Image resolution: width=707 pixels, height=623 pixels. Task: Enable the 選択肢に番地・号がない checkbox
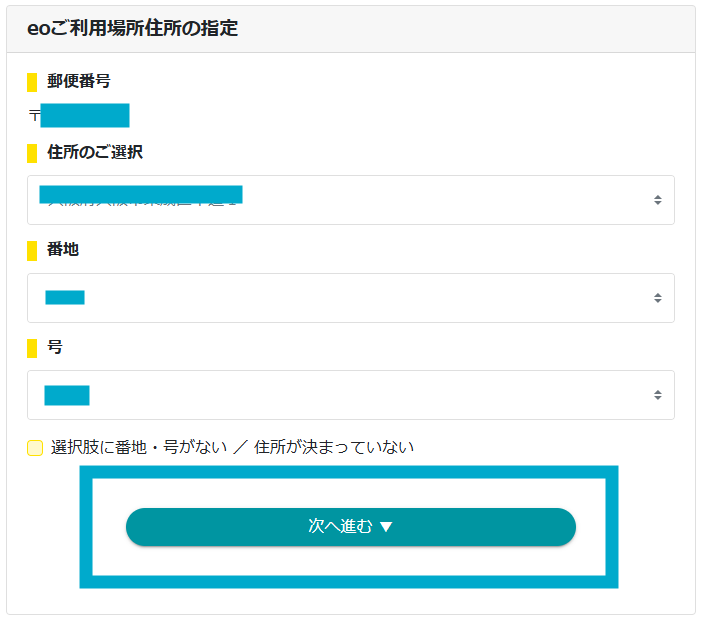[x=35, y=448]
